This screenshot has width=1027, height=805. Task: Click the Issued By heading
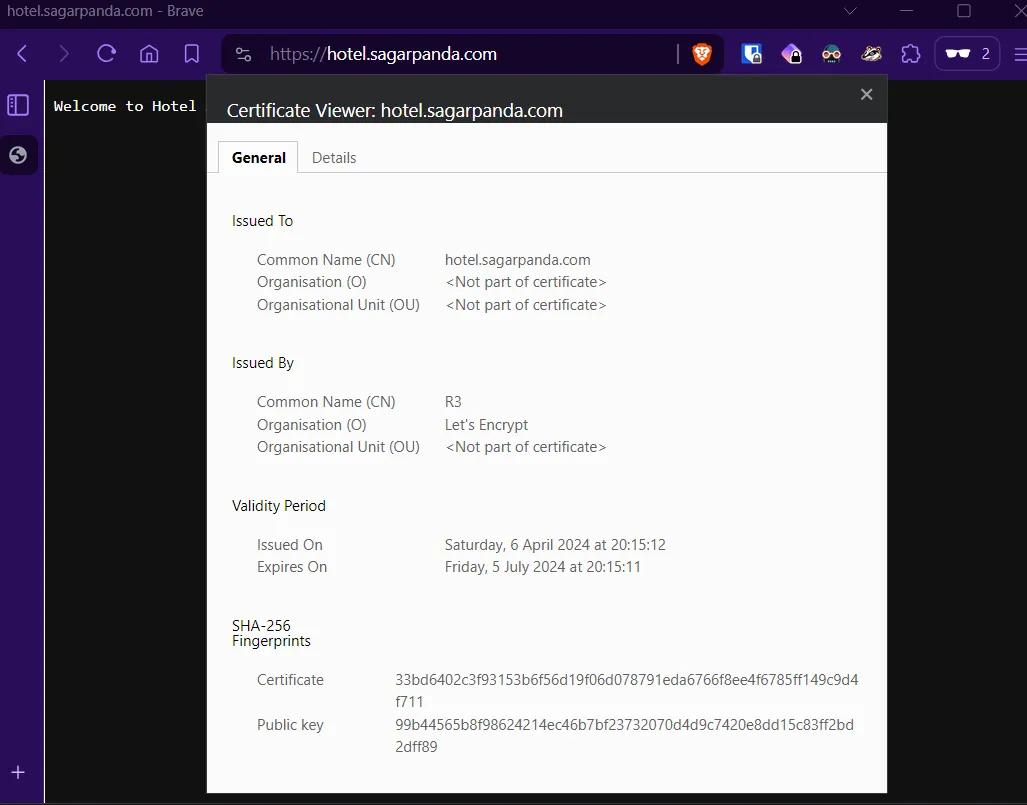click(x=263, y=363)
